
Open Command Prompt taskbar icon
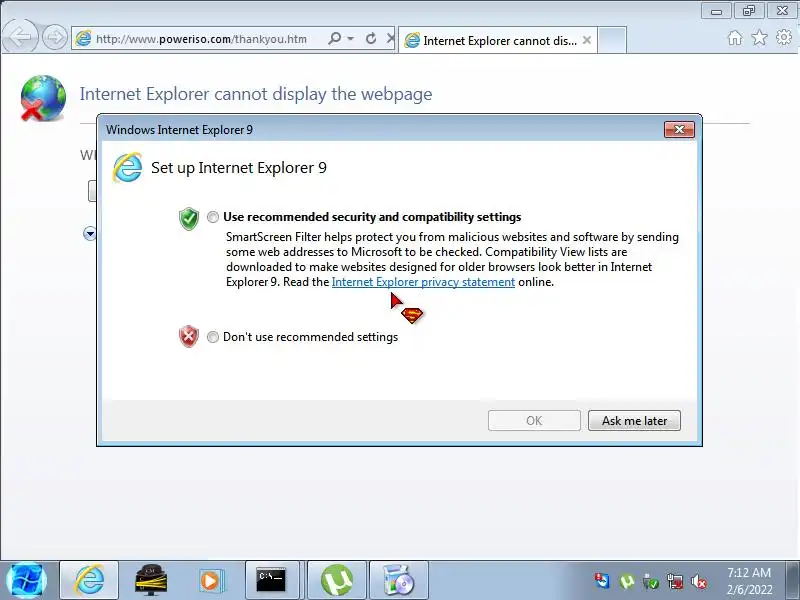(271, 580)
